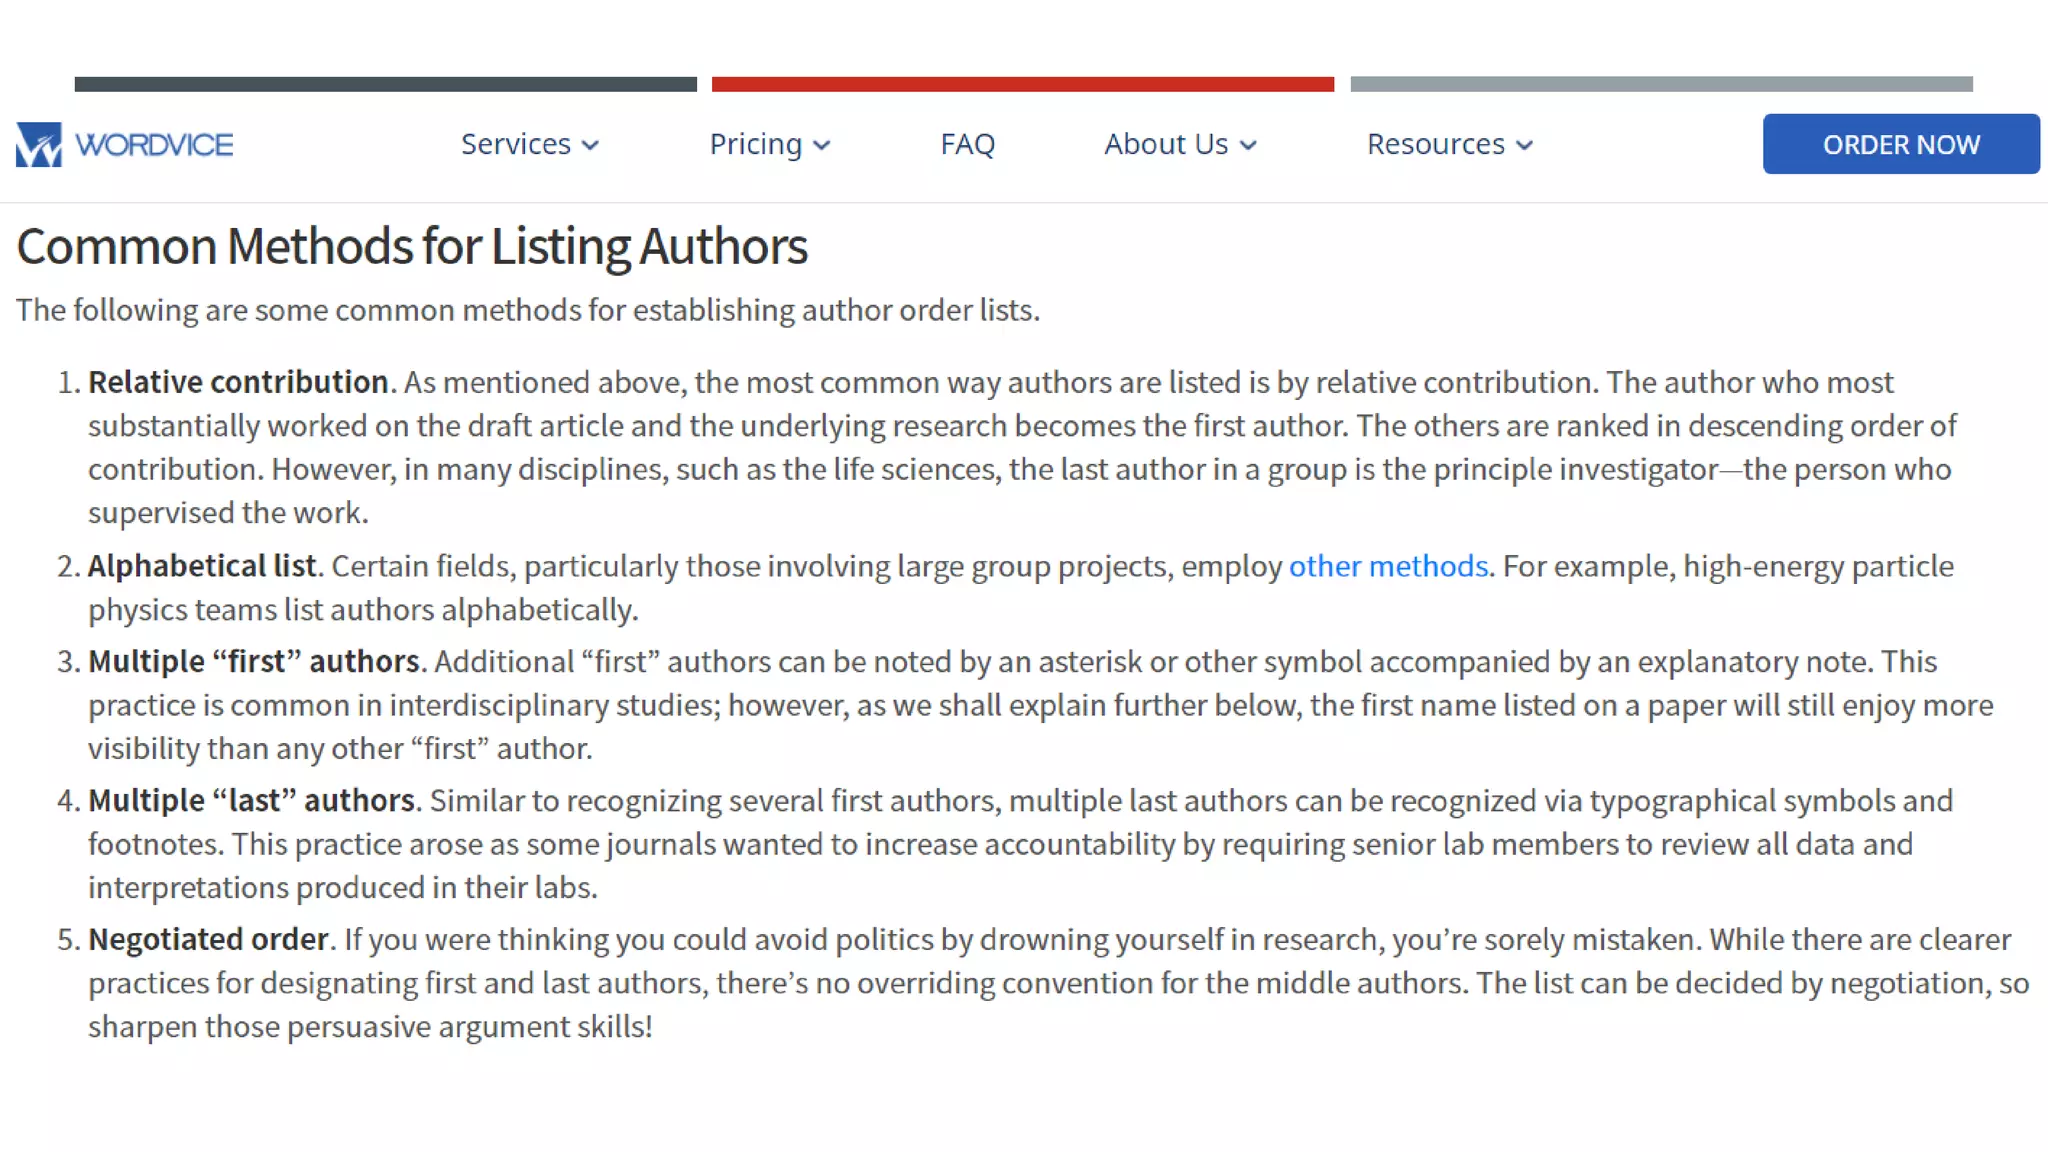This screenshot has height=1152, width=2048.
Task: Expand the chevron beside Resources
Action: coord(1524,146)
